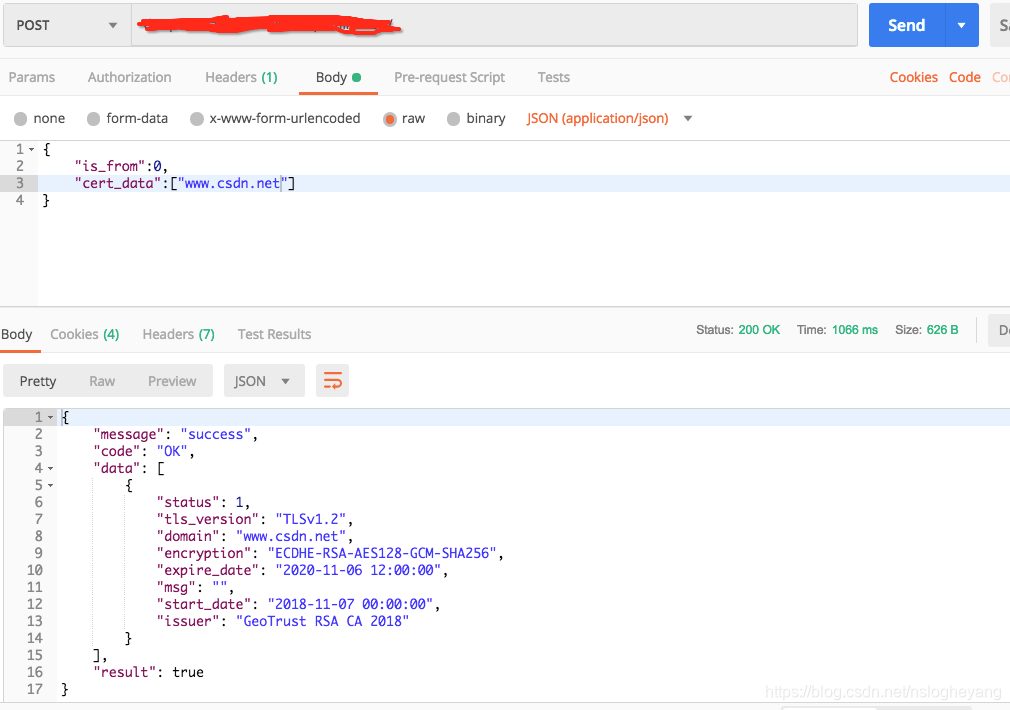Screen dimensions: 1010x710
Task: Select the response Body tab
Action: pyautogui.click(x=17, y=334)
